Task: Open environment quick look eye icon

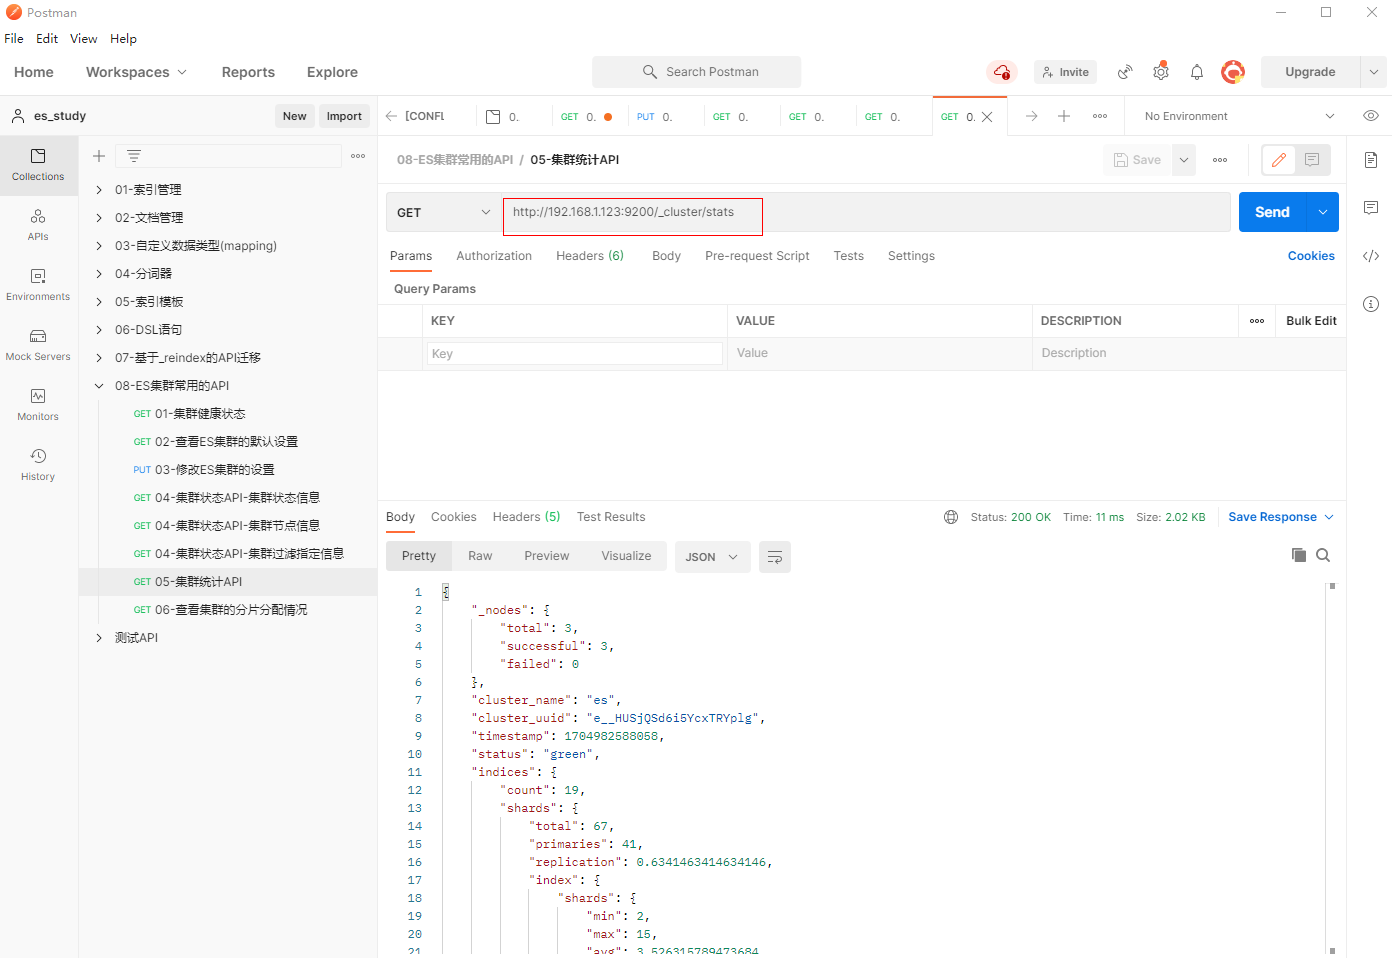Action: pyautogui.click(x=1371, y=116)
